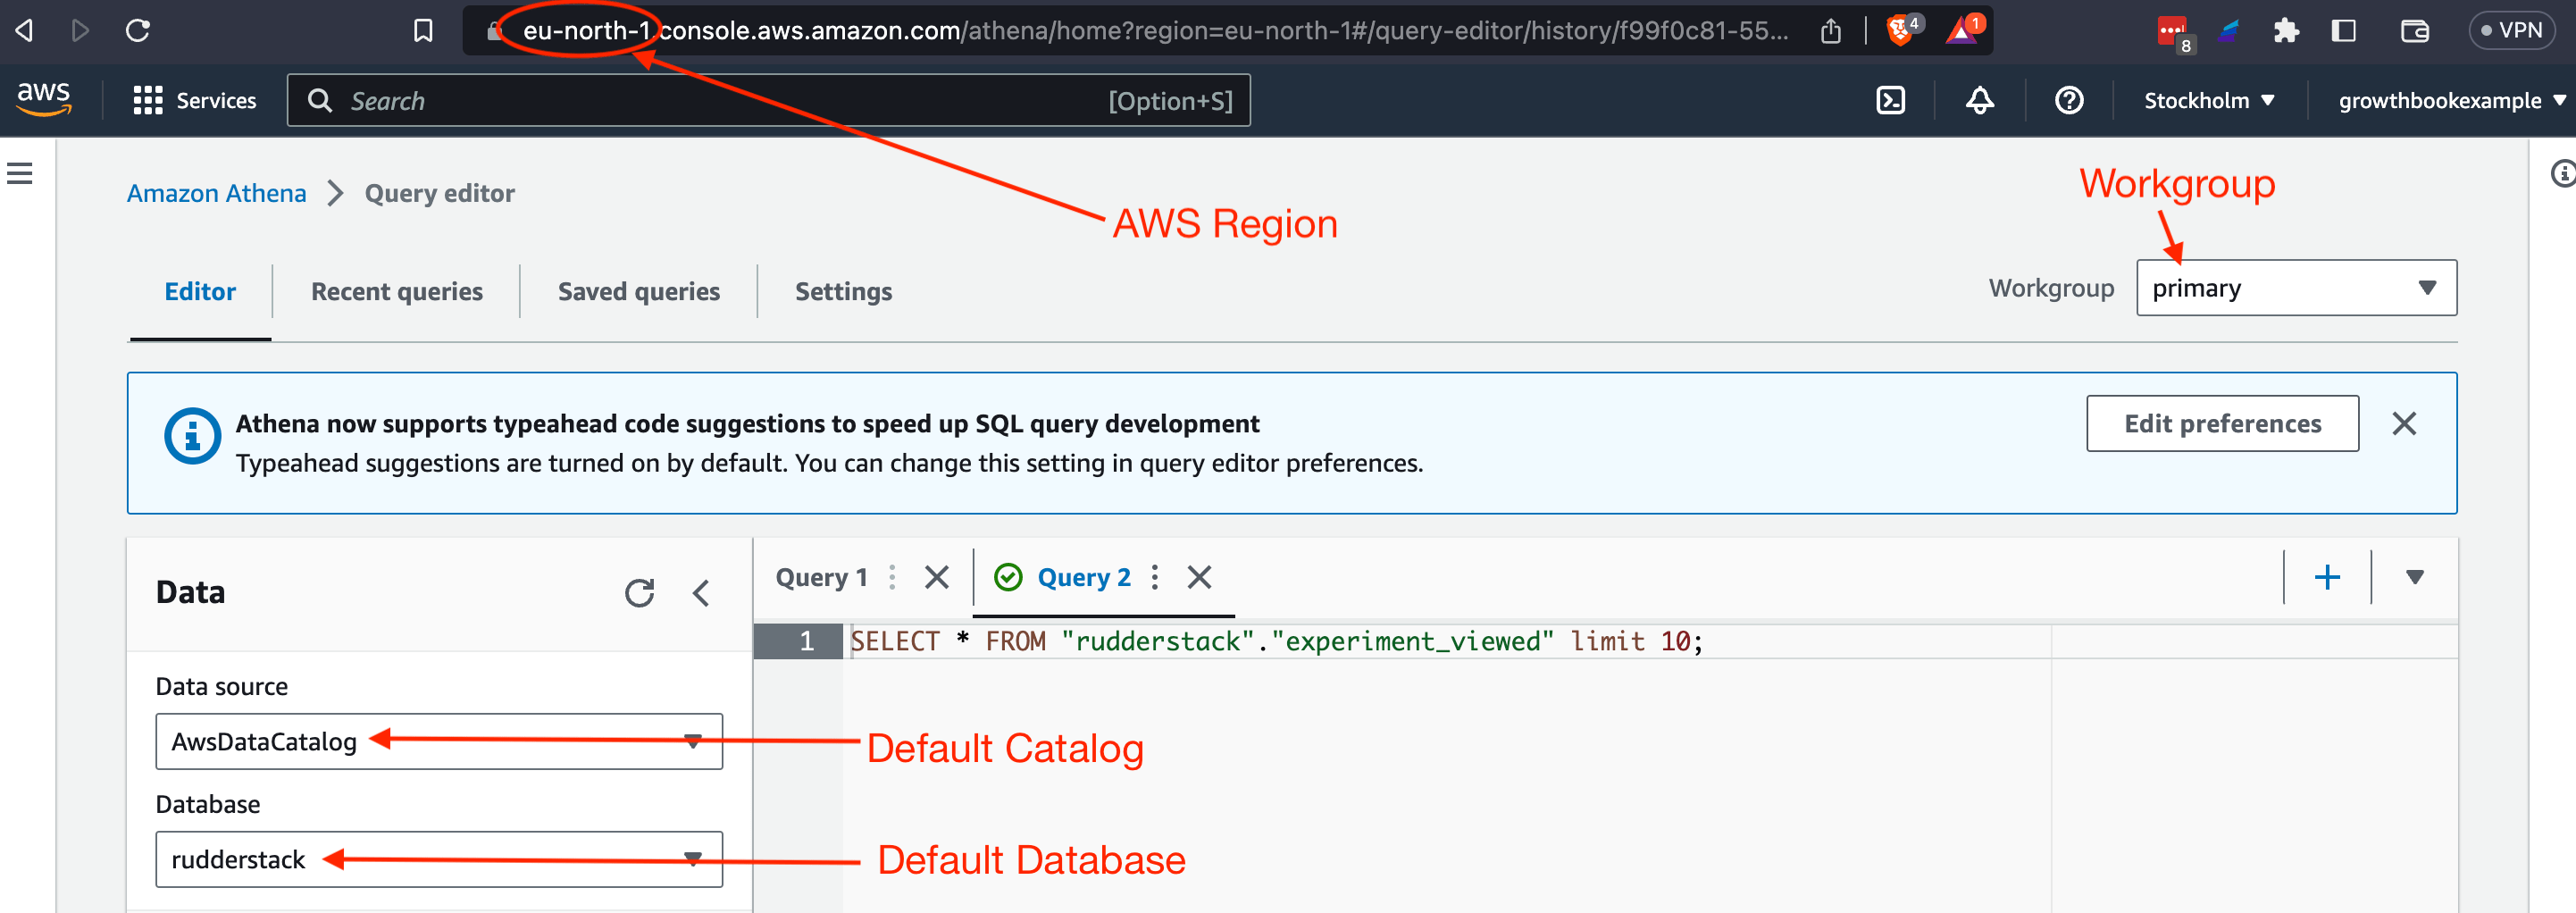Viewport: 2576px width, 913px height.
Task: Go to Amazon Athena breadcrumb link
Action: point(216,193)
